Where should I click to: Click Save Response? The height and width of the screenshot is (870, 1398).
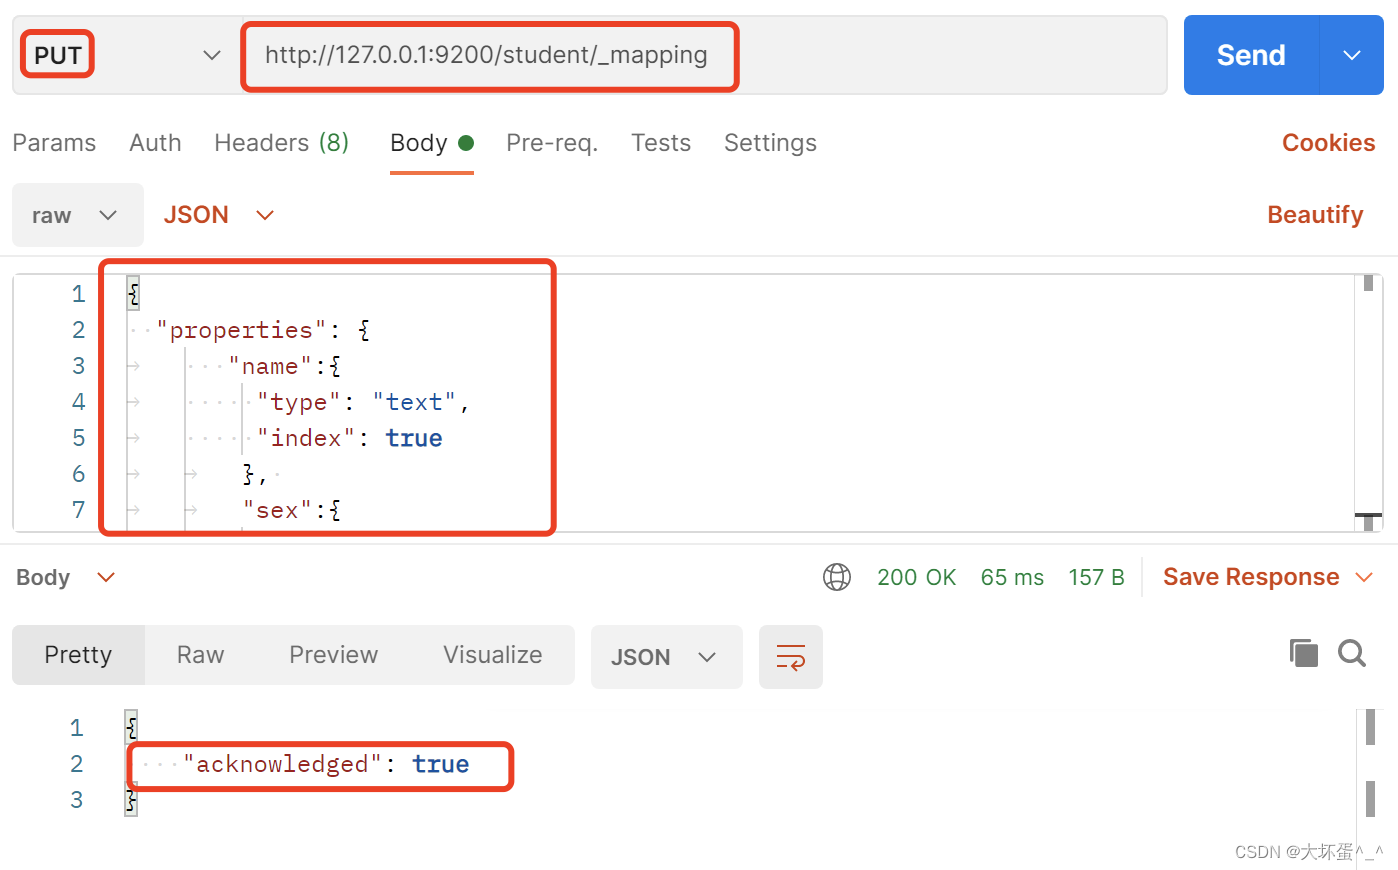[1251, 577]
